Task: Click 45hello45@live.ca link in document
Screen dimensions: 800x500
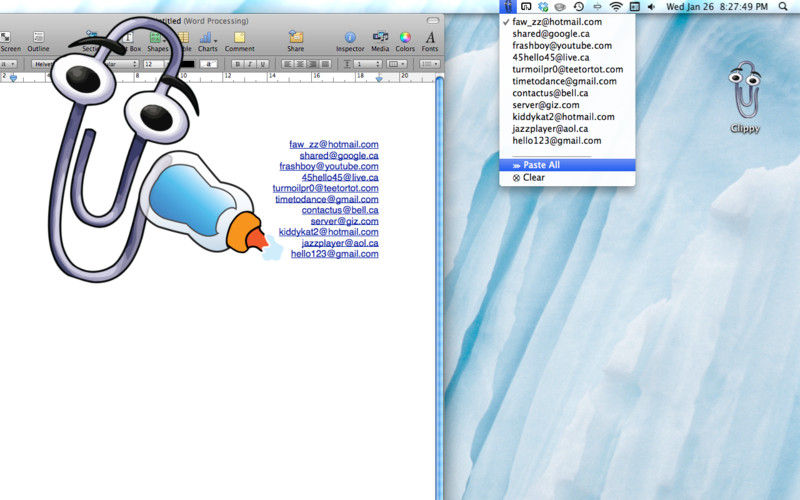Action: 340,178
